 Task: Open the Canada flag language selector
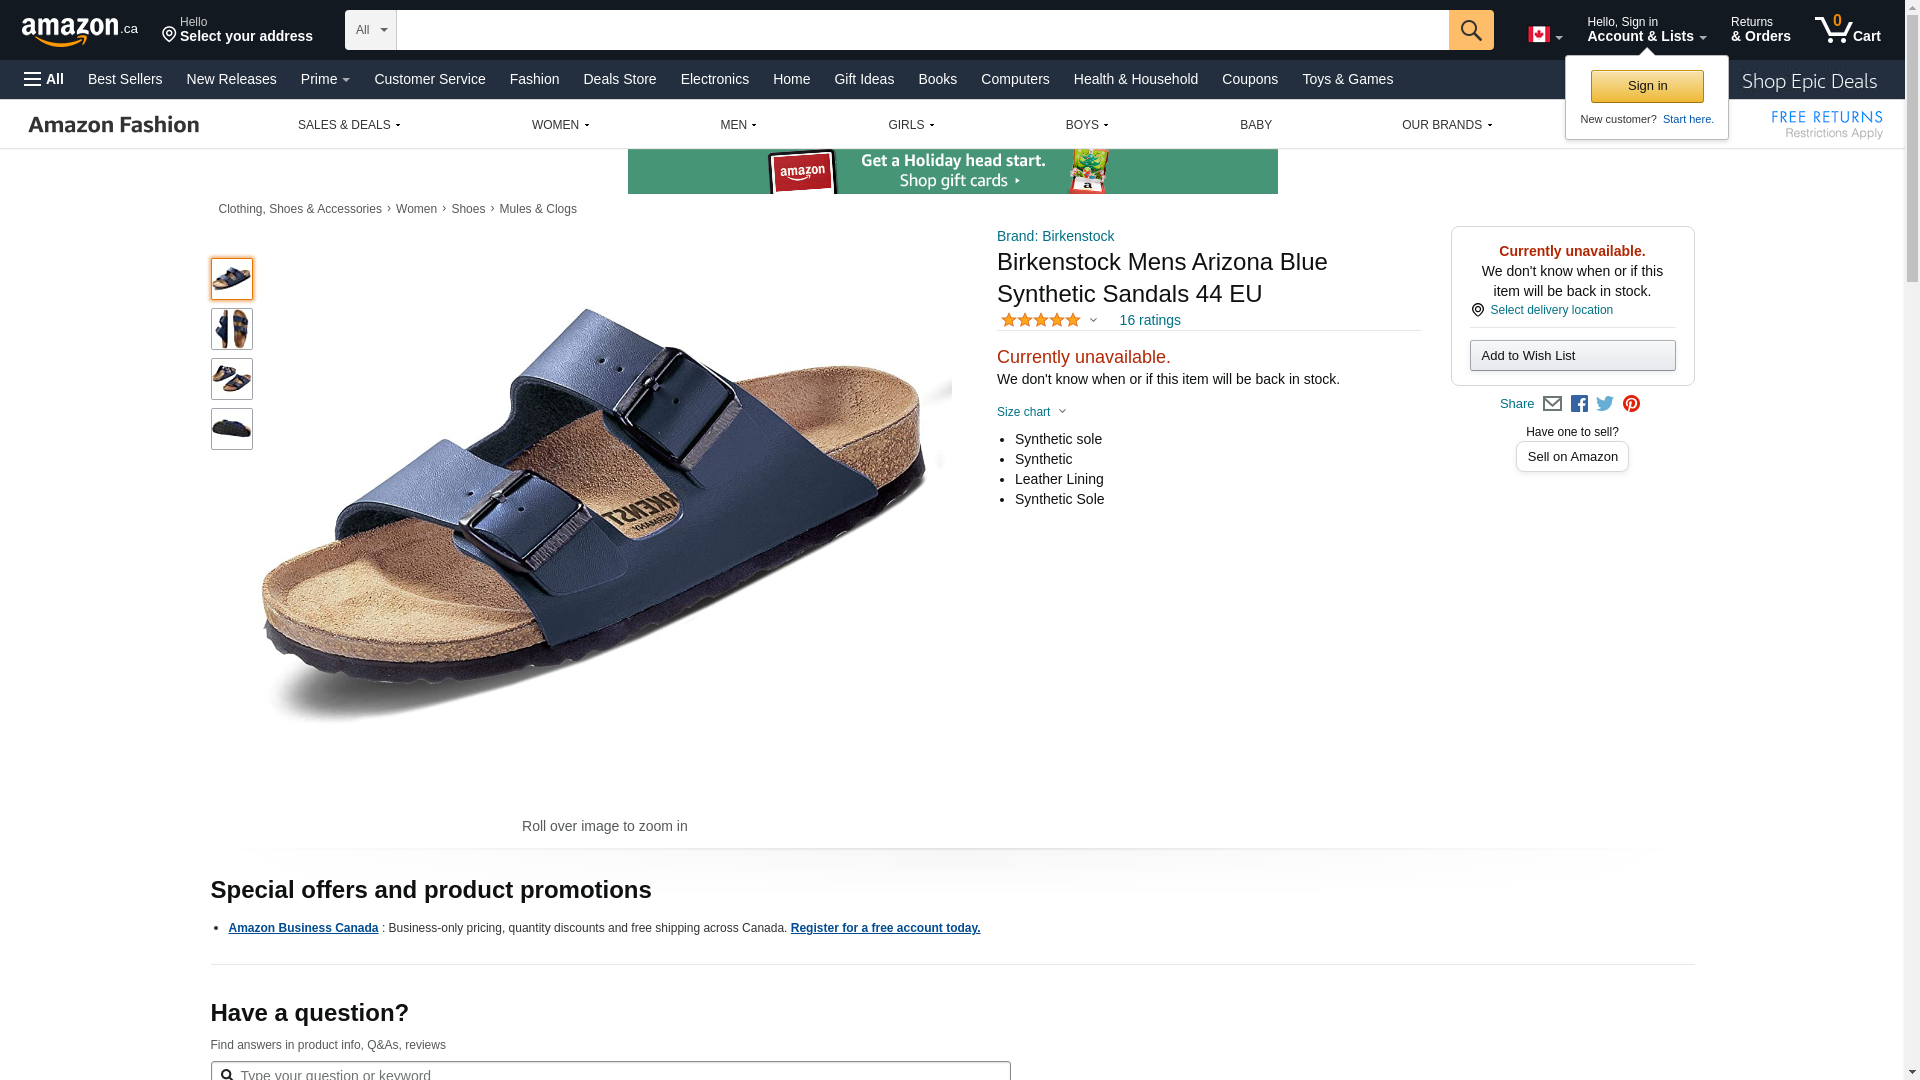pyautogui.click(x=1545, y=35)
